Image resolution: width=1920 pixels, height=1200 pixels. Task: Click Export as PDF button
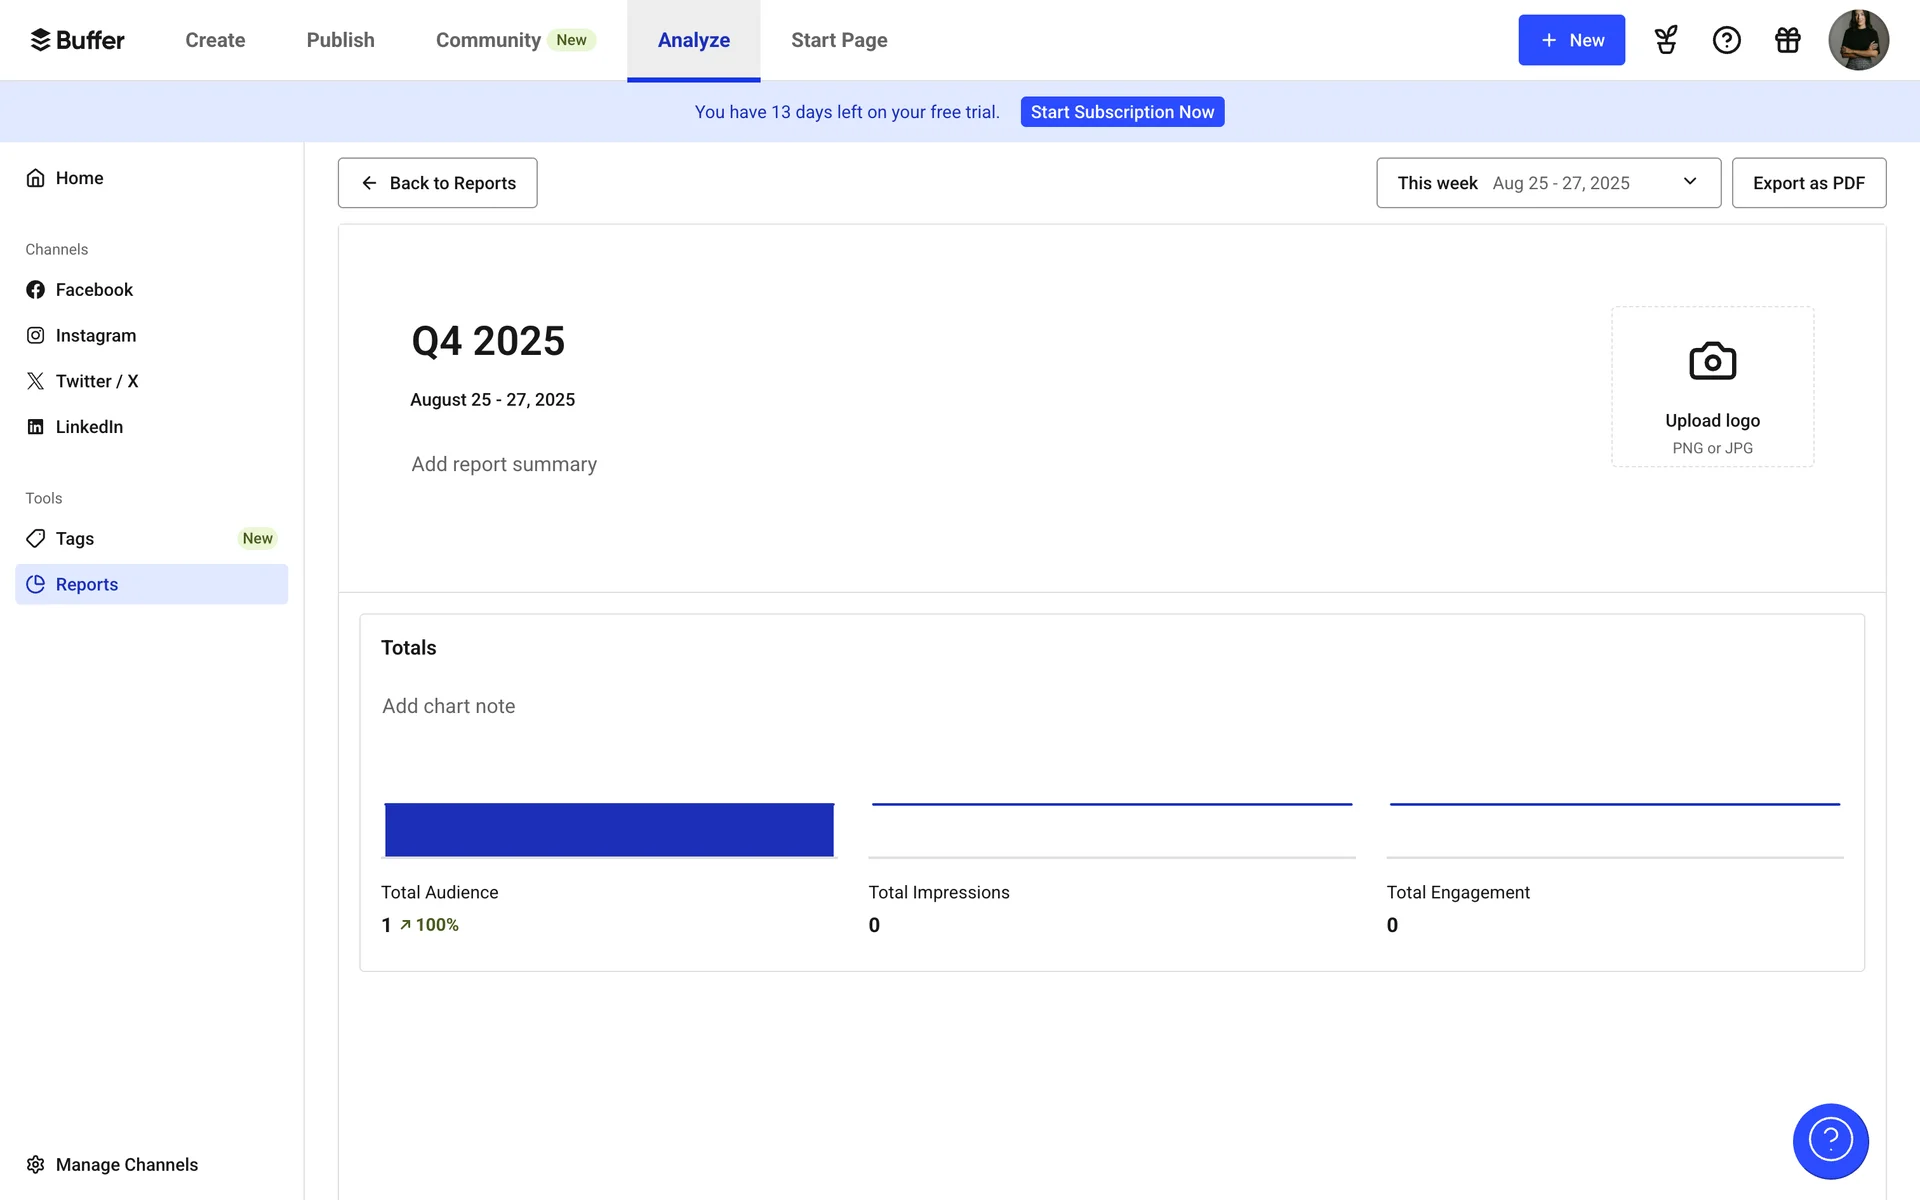pyautogui.click(x=1808, y=183)
